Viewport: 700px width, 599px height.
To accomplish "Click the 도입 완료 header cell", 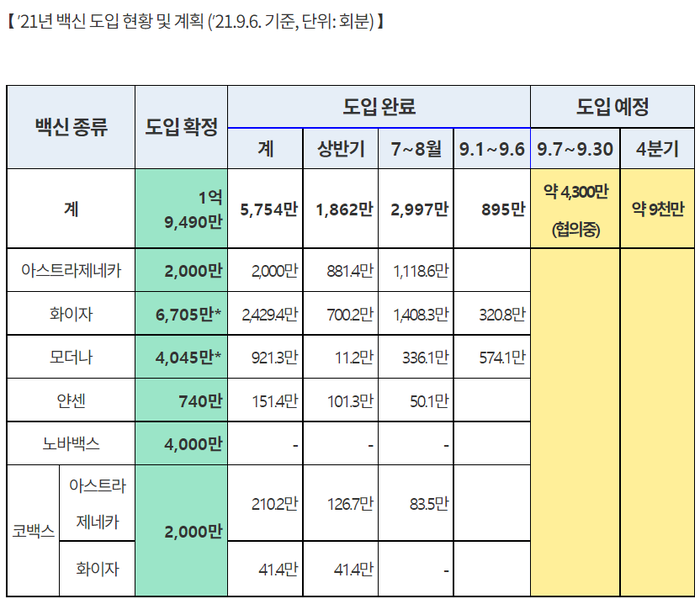I will pos(379,107).
